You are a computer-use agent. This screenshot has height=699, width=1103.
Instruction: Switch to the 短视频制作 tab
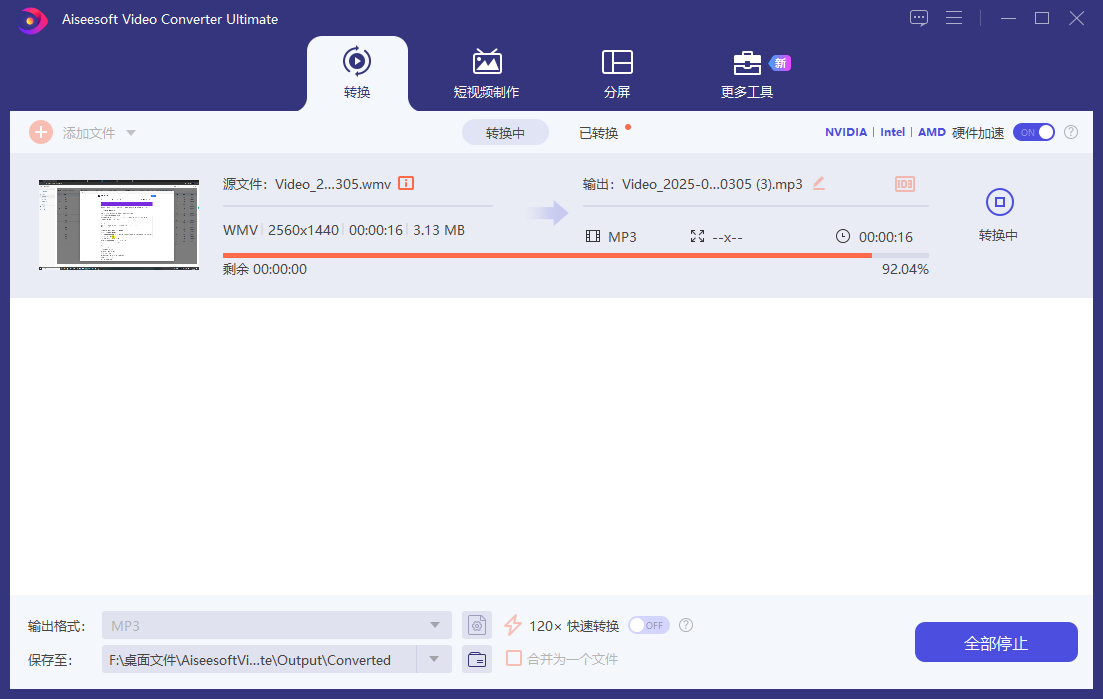486,74
